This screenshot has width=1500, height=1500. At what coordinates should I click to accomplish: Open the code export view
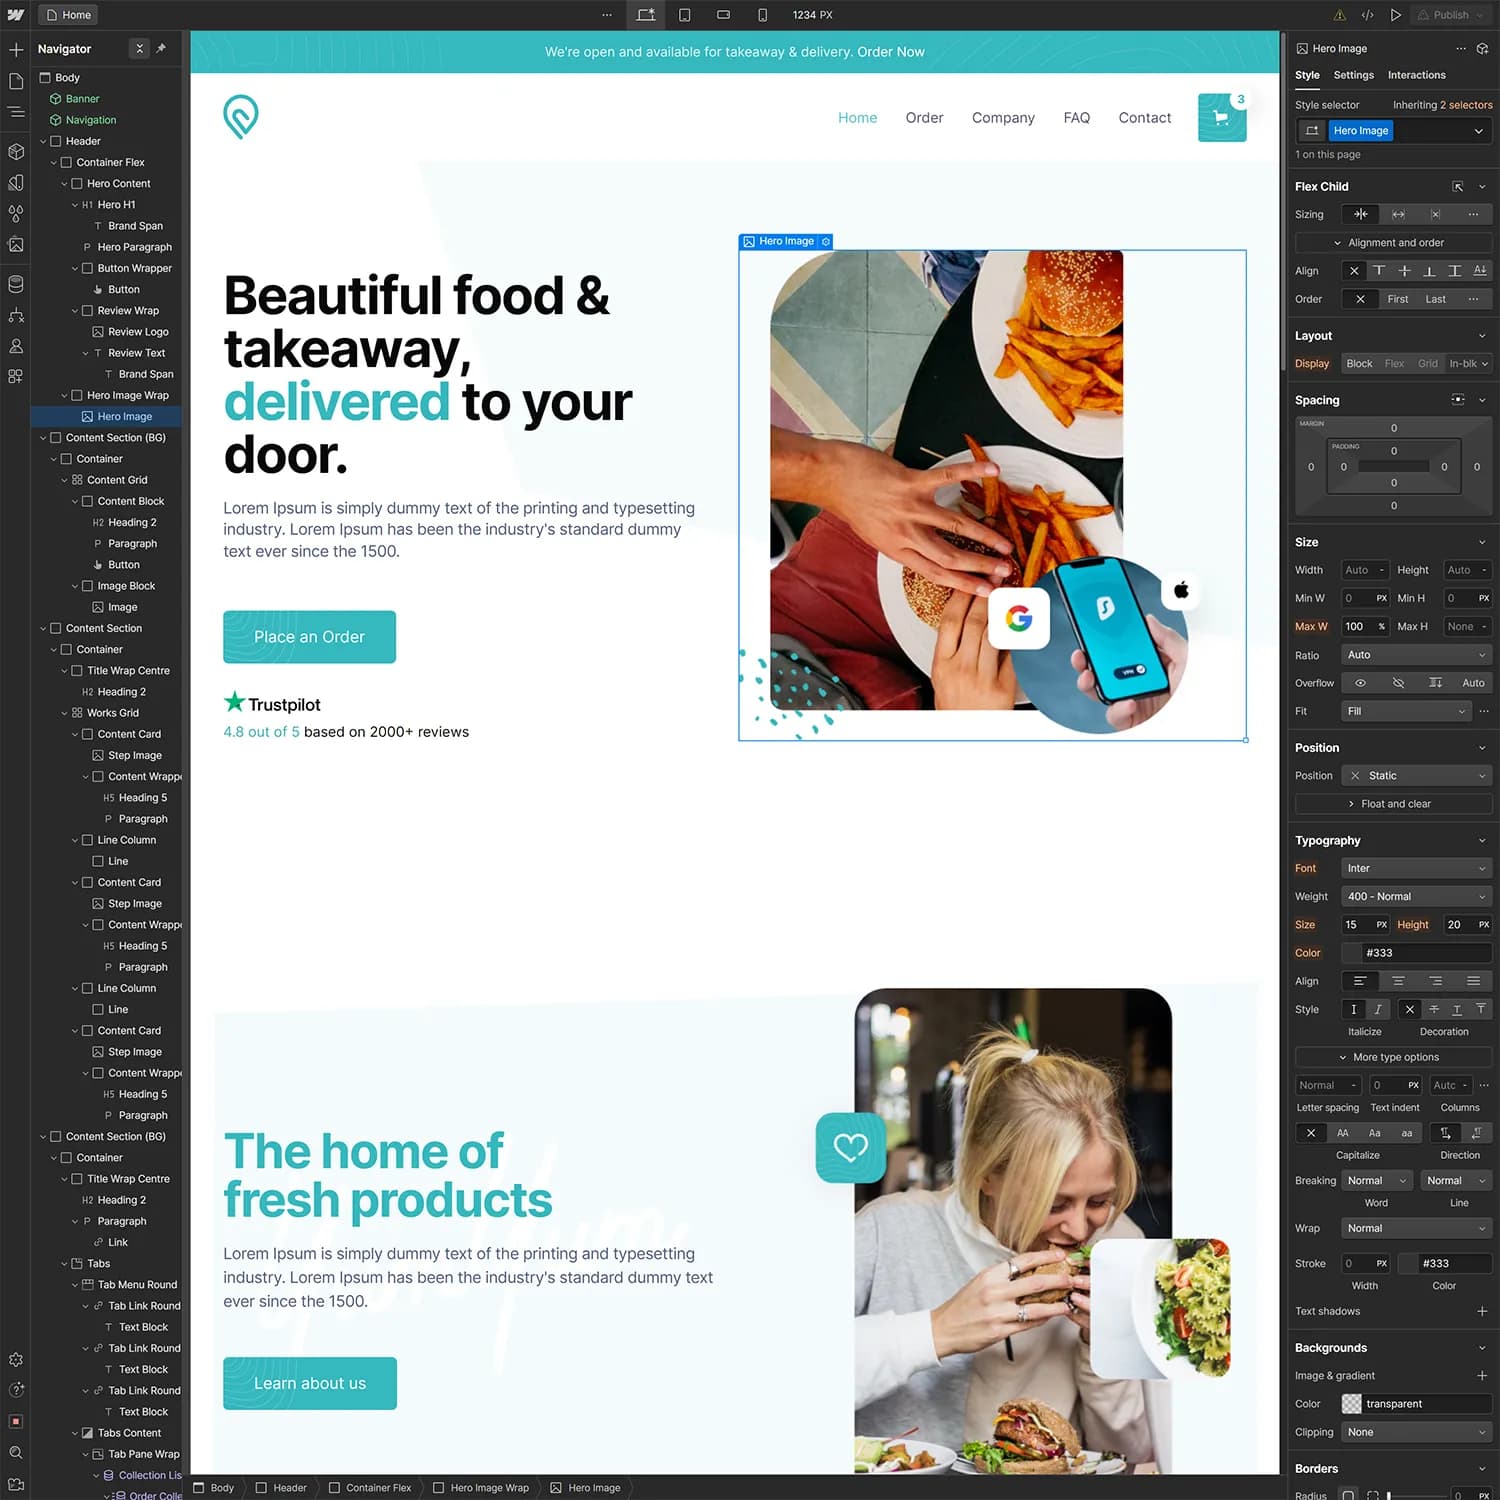click(x=1367, y=15)
